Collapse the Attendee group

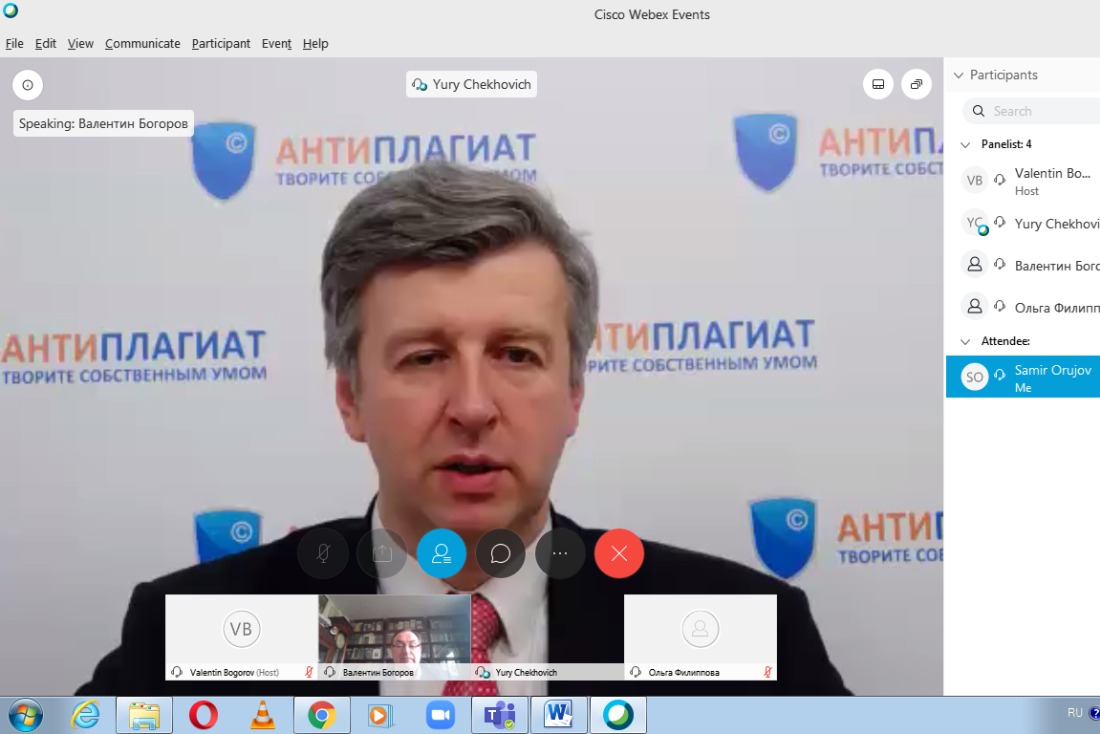coord(965,341)
